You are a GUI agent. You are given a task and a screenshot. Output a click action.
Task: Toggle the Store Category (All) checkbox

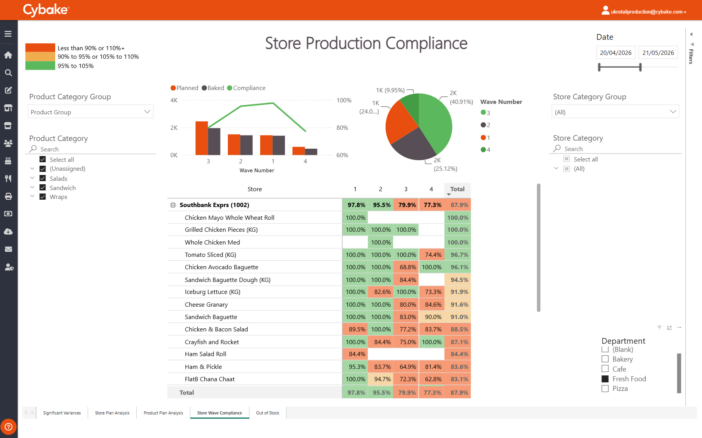(566, 169)
